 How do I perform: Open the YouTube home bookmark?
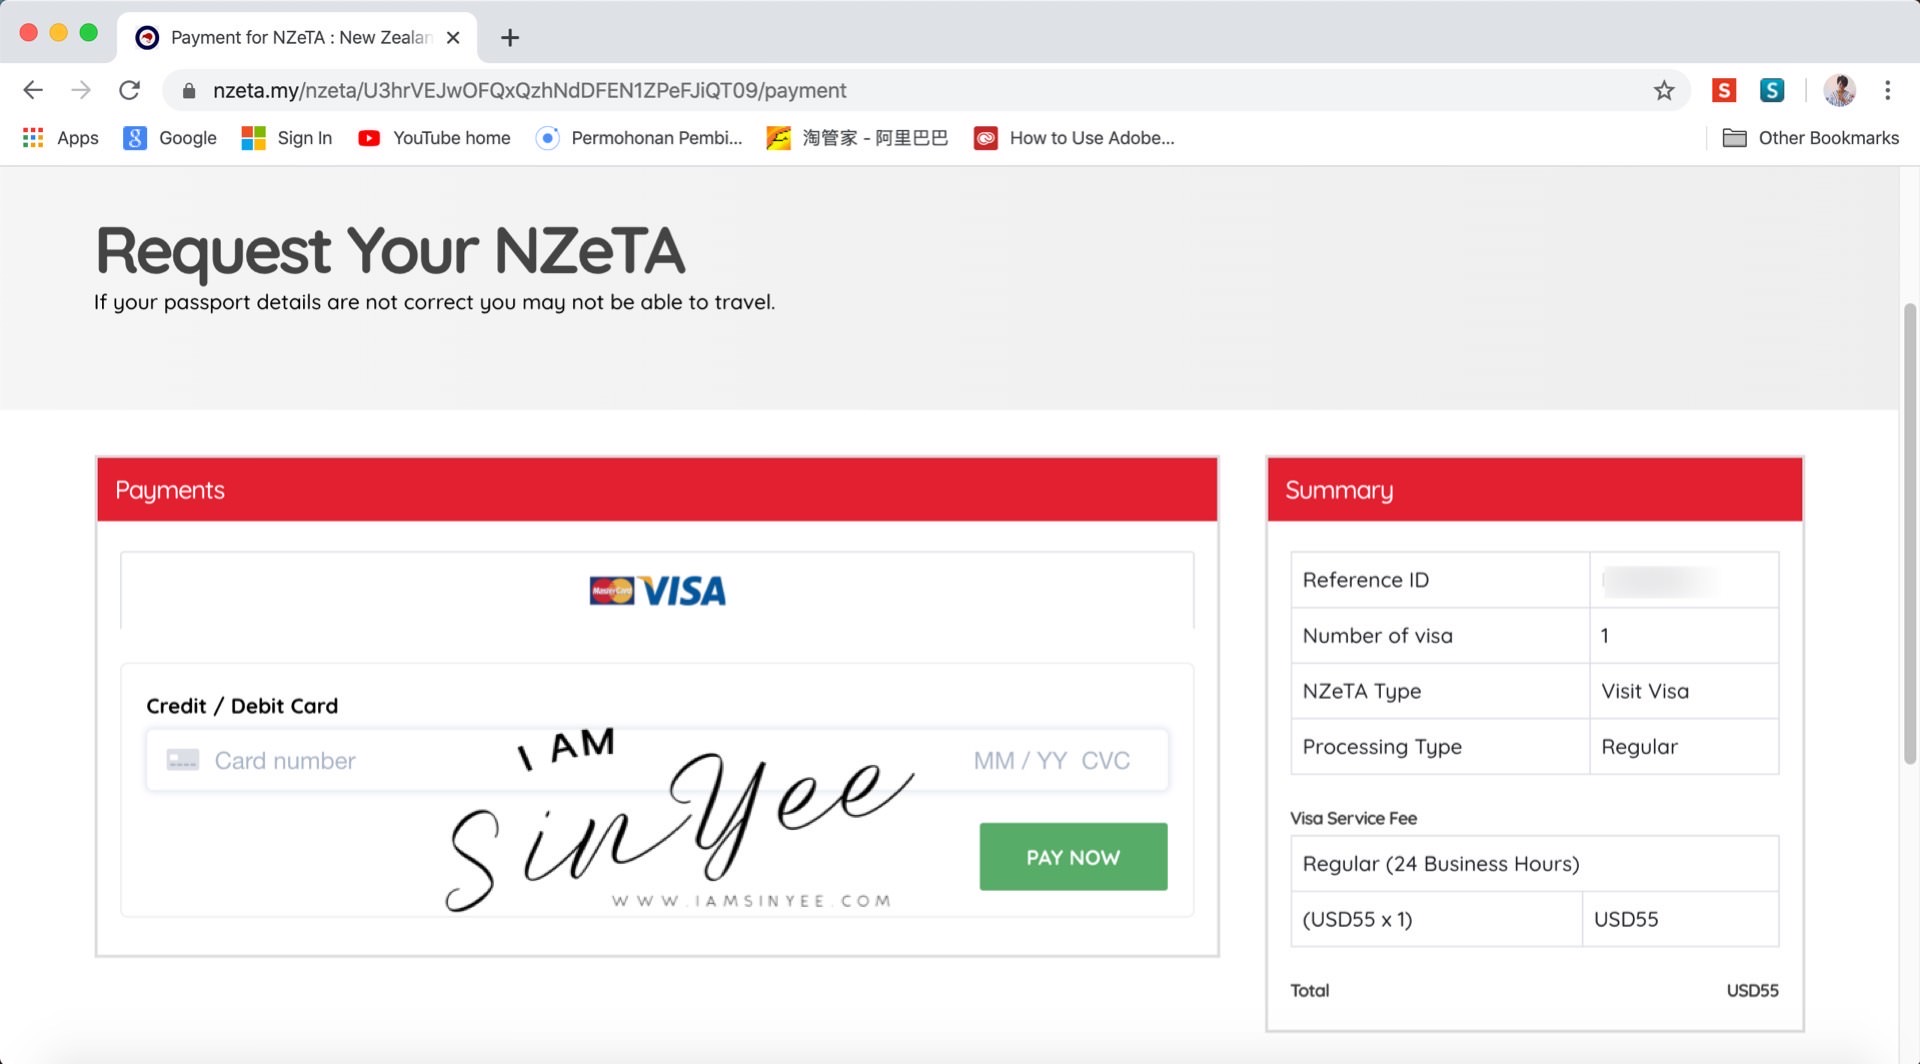click(x=434, y=138)
